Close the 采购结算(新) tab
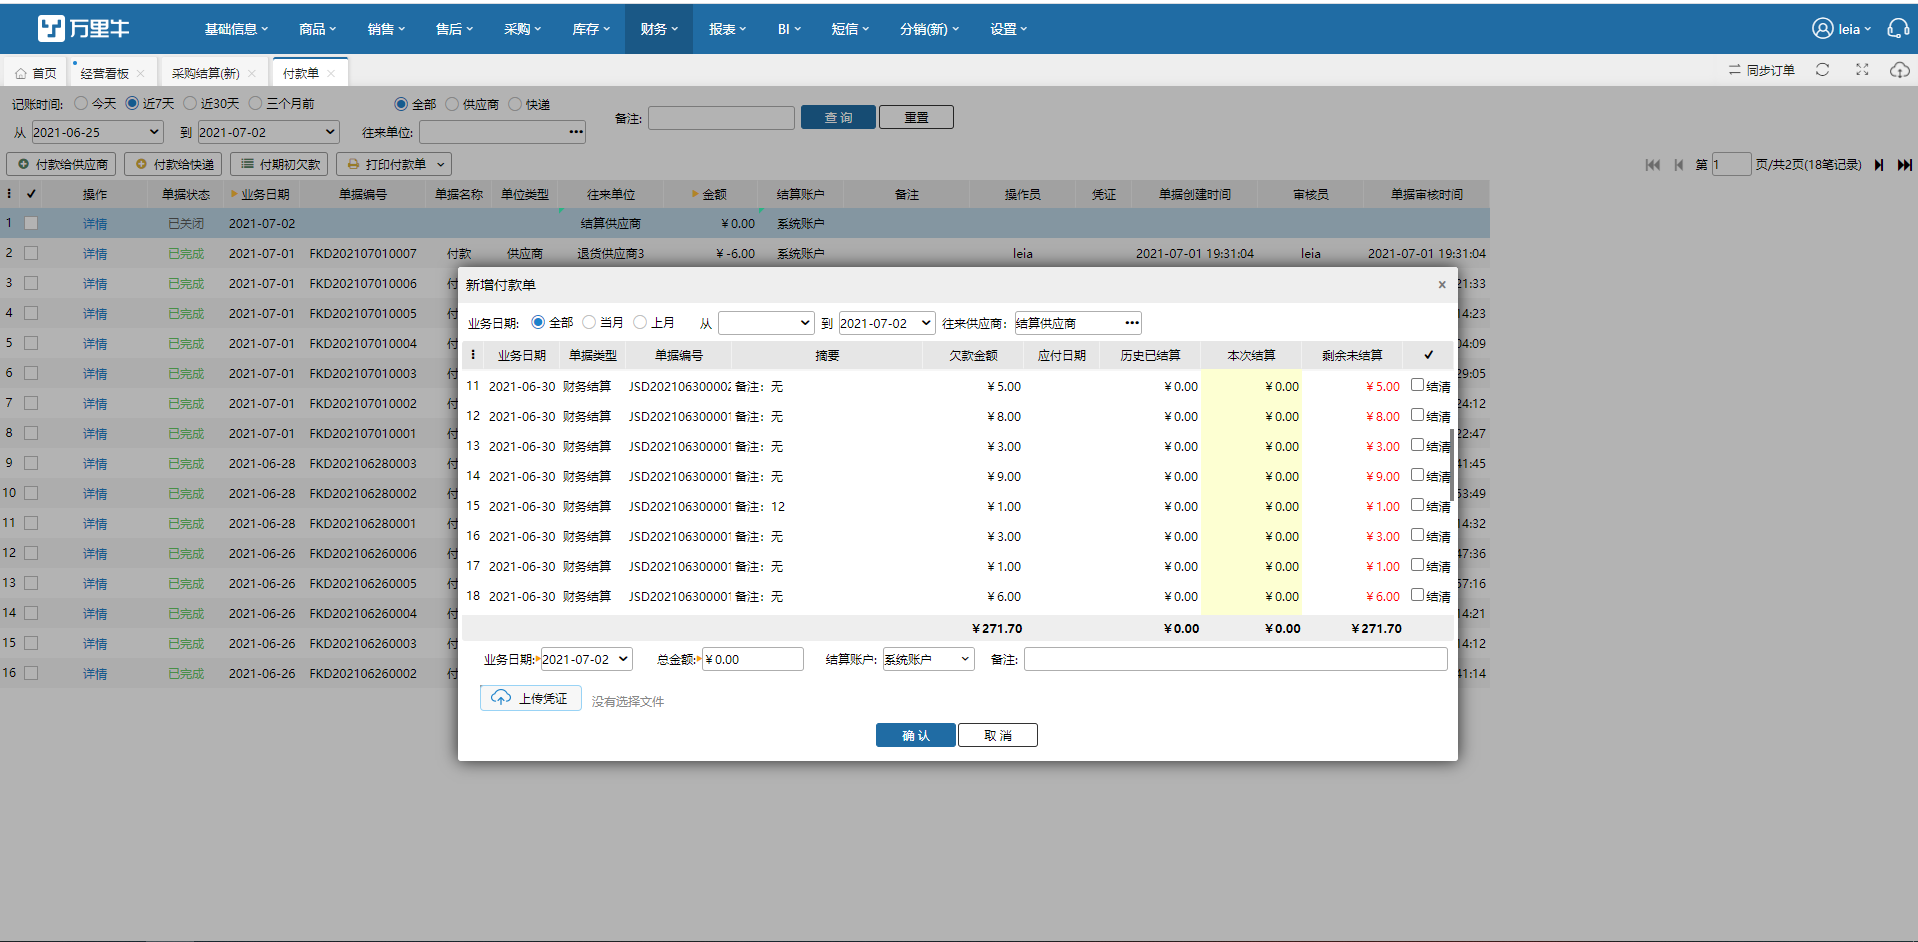1918x942 pixels. pos(252,73)
